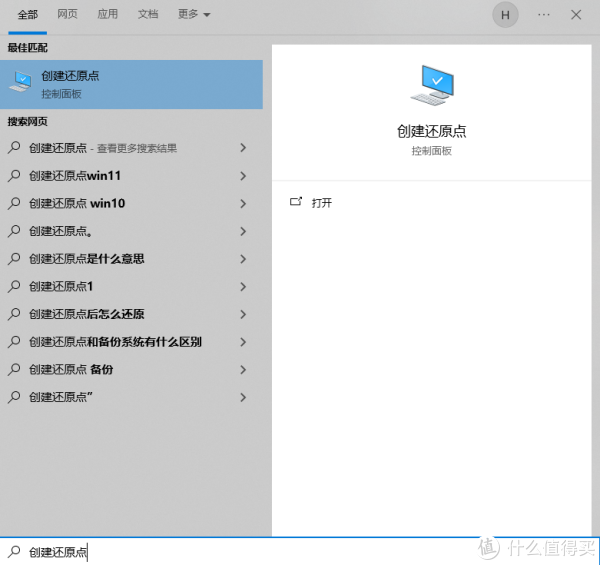Viewport: 600px width, 565px height.
Task: Click 打开 to launch the control panel item
Action: pyautogui.click(x=321, y=203)
